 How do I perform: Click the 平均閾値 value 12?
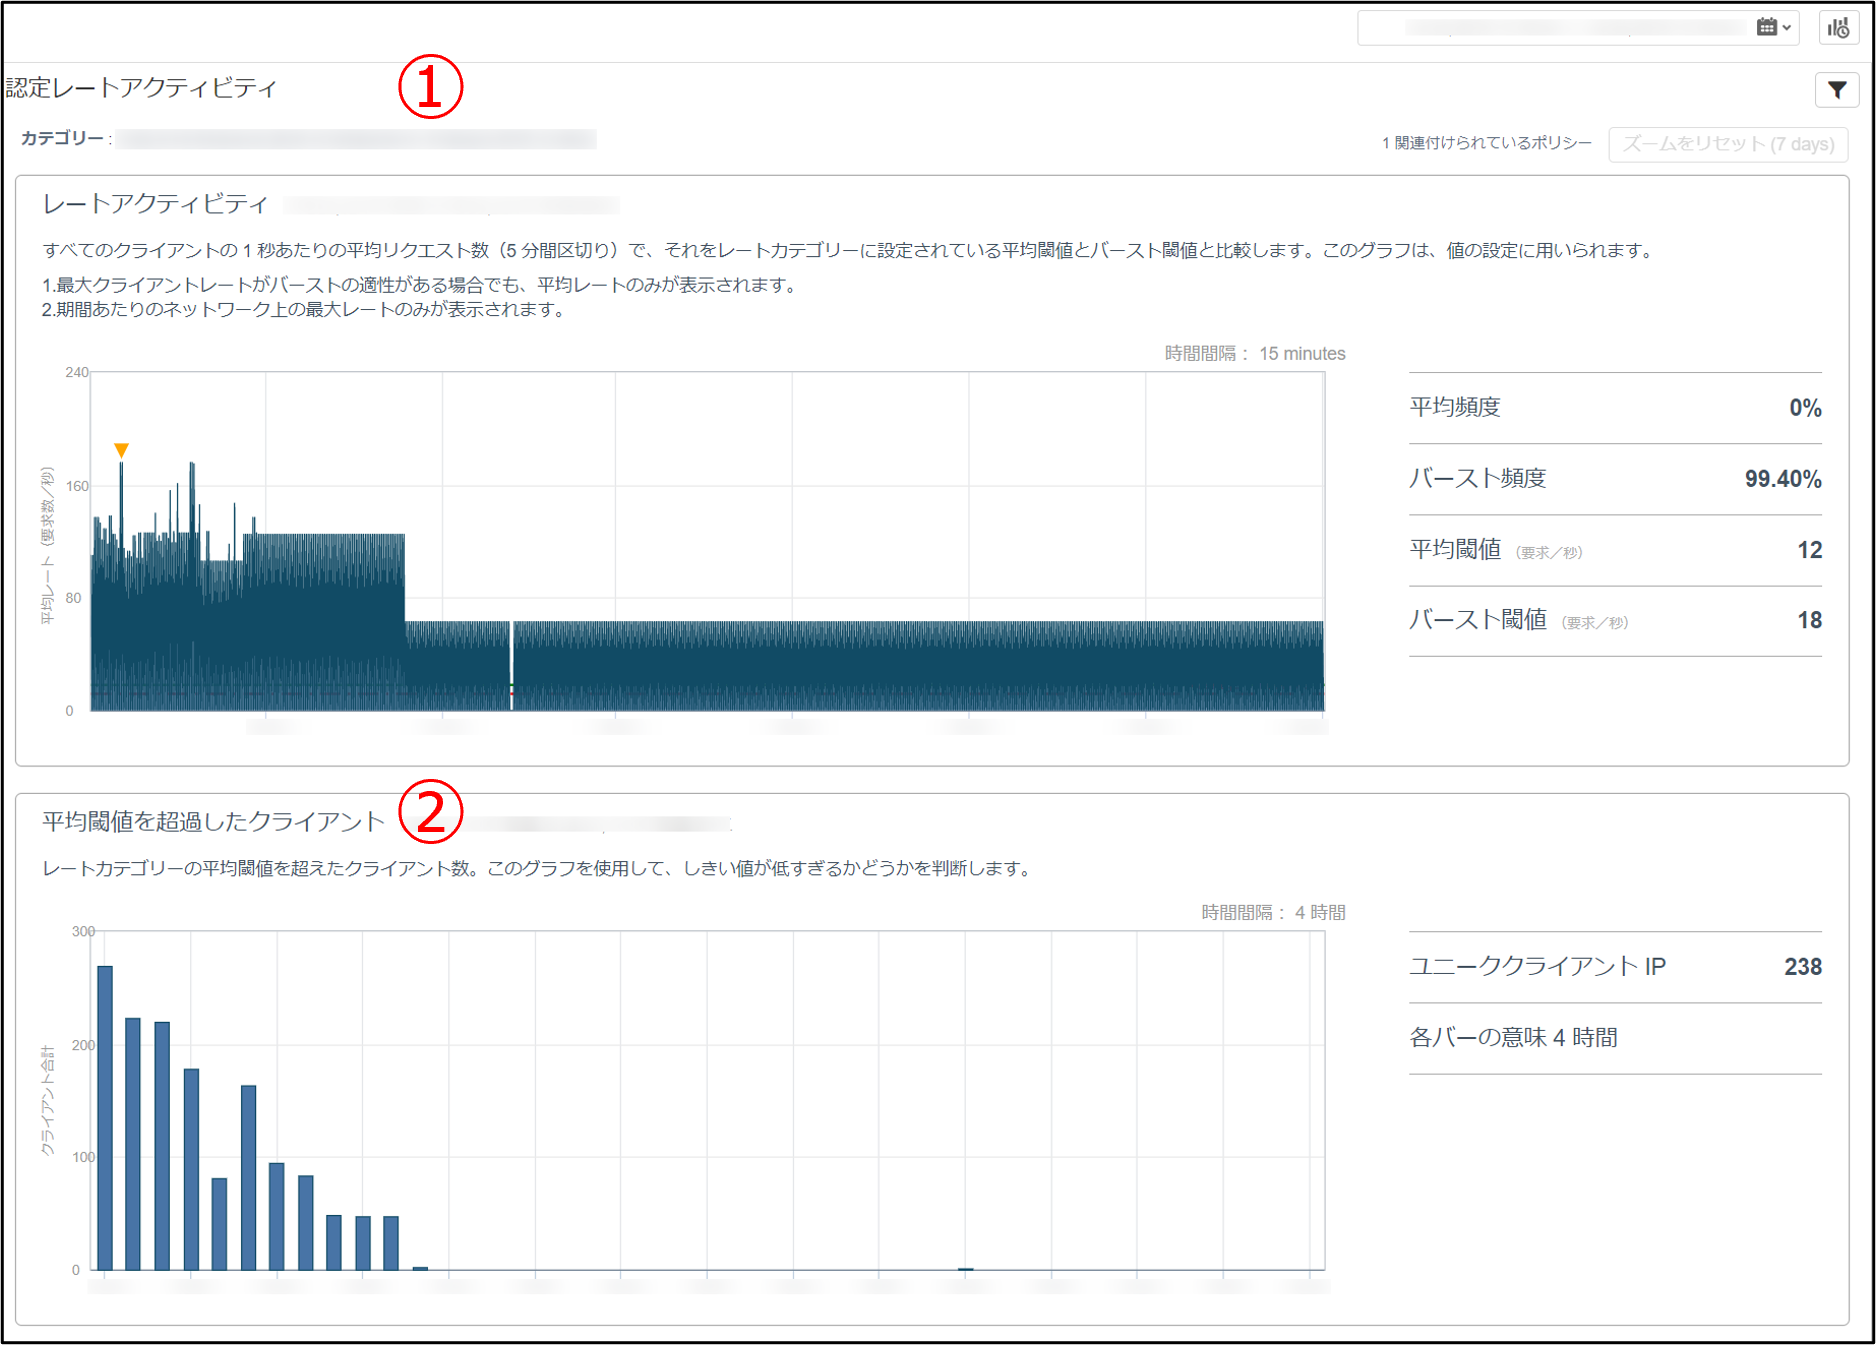pyautogui.click(x=1808, y=550)
